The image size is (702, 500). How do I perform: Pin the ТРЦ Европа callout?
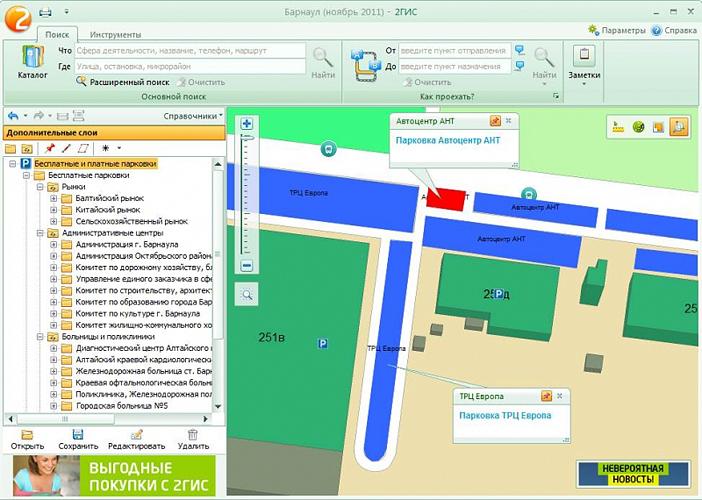click(x=546, y=396)
